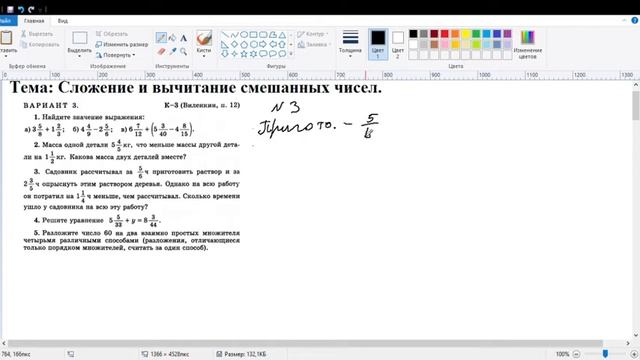
Task: Choose the Down arrow shape
Action: 224,53
